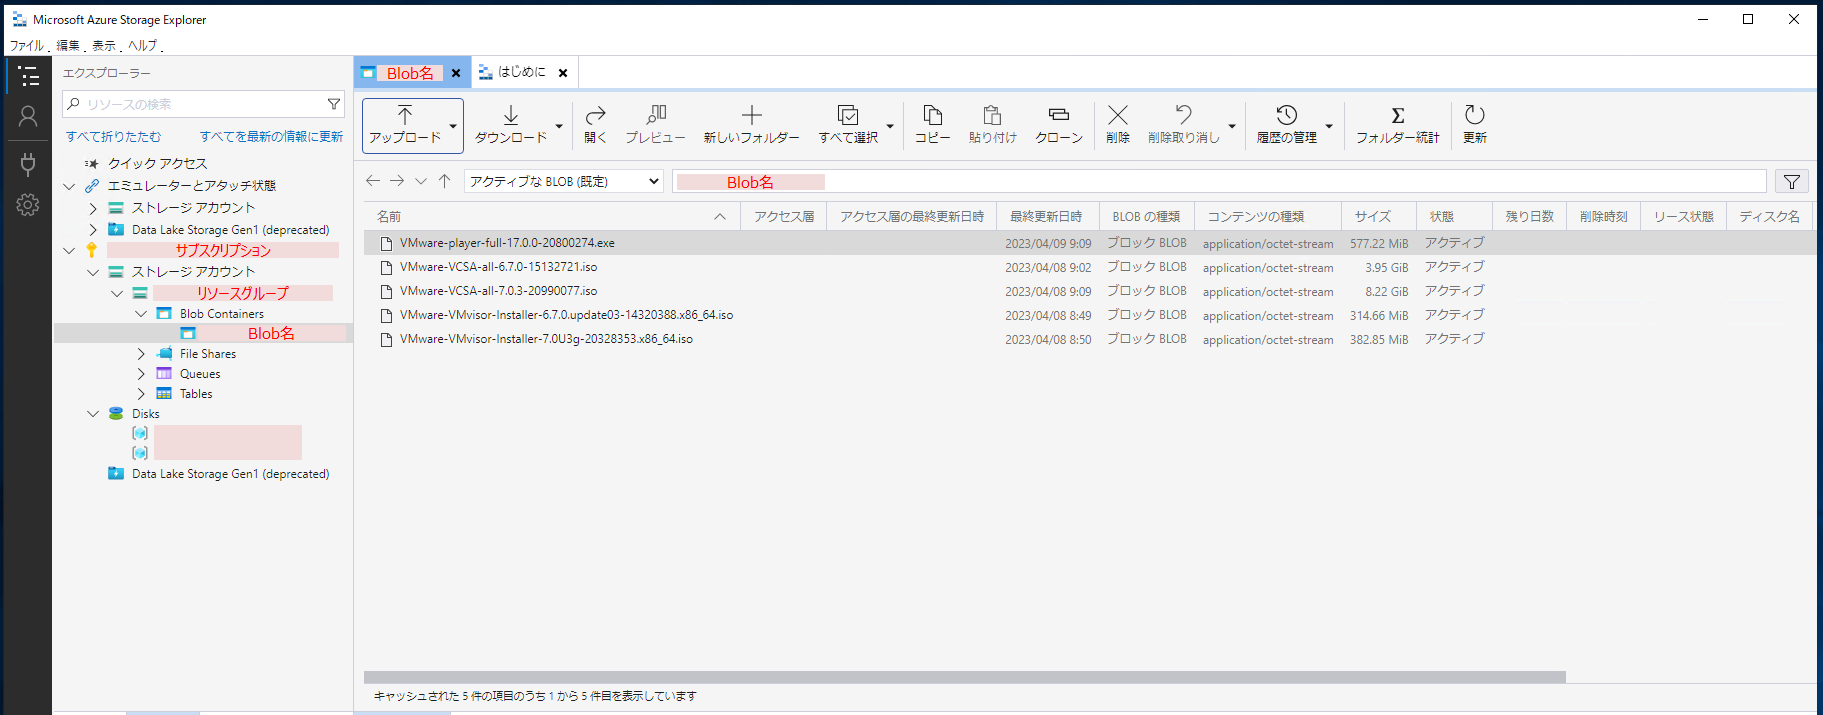Open the ヘルプ menu

[143, 45]
